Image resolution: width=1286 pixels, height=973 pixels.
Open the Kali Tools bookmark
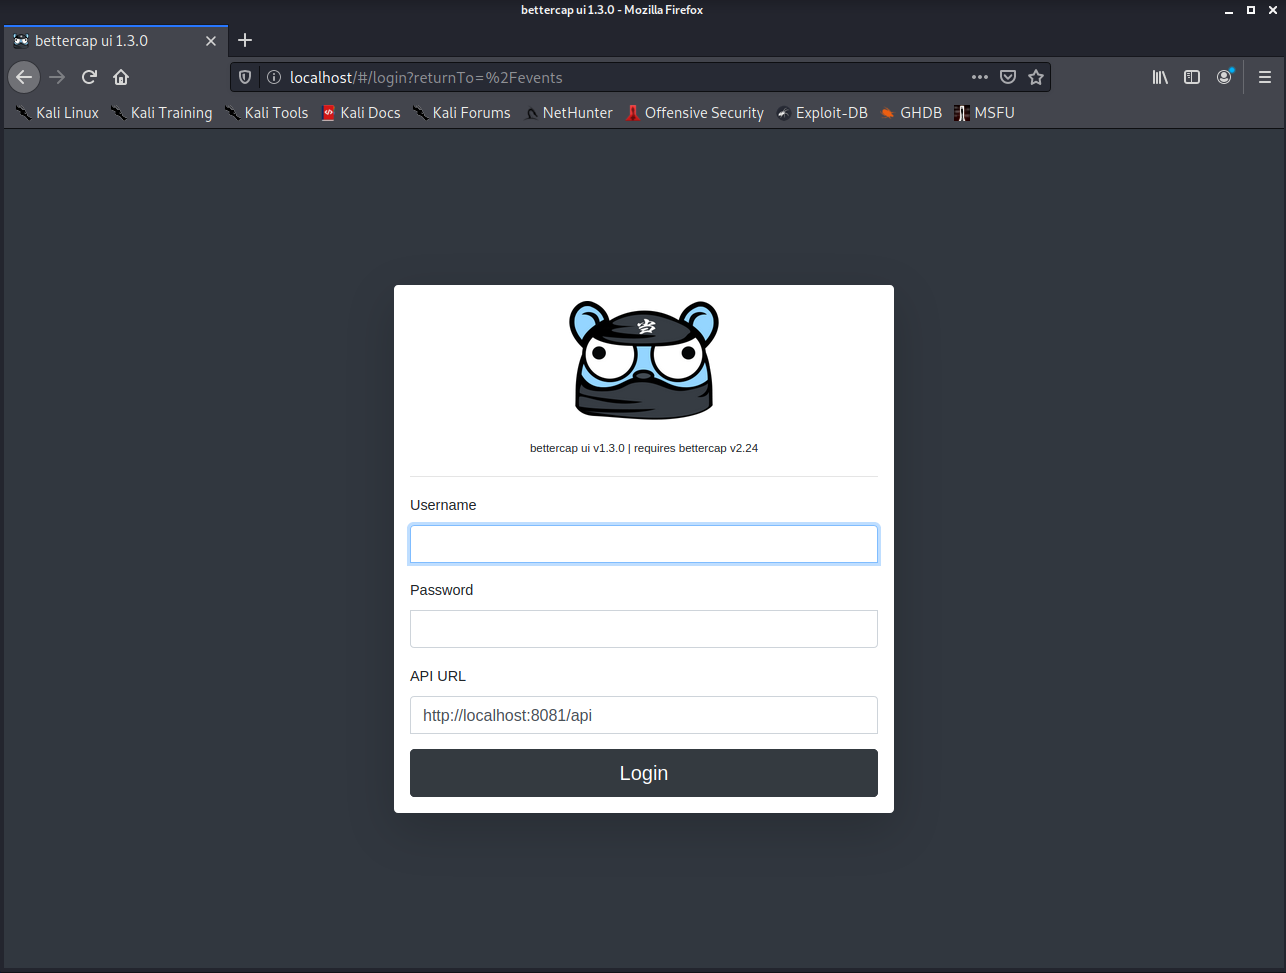[x=266, y=113]
